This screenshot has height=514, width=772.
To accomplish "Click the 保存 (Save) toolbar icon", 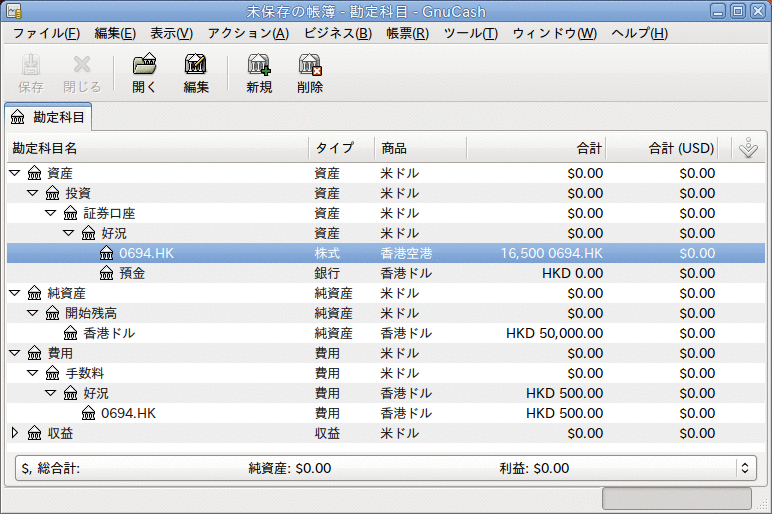I will (31, 73).
